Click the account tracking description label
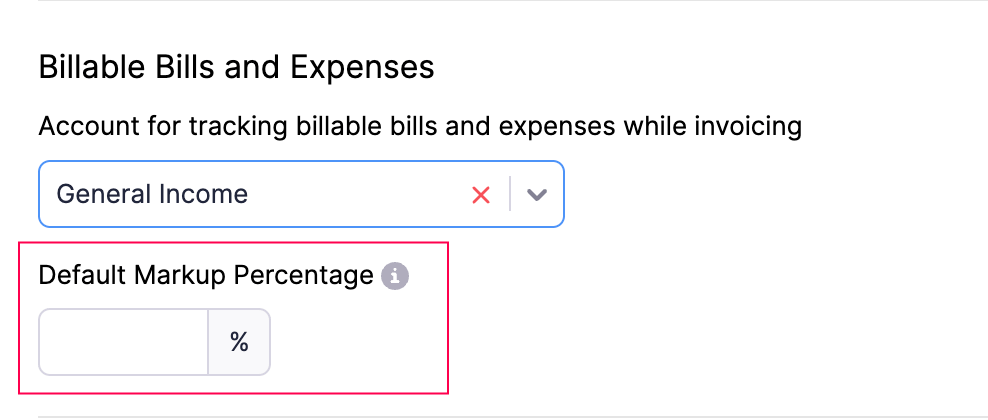Viewport: 988px width, 420px height. tap(420, 127)
